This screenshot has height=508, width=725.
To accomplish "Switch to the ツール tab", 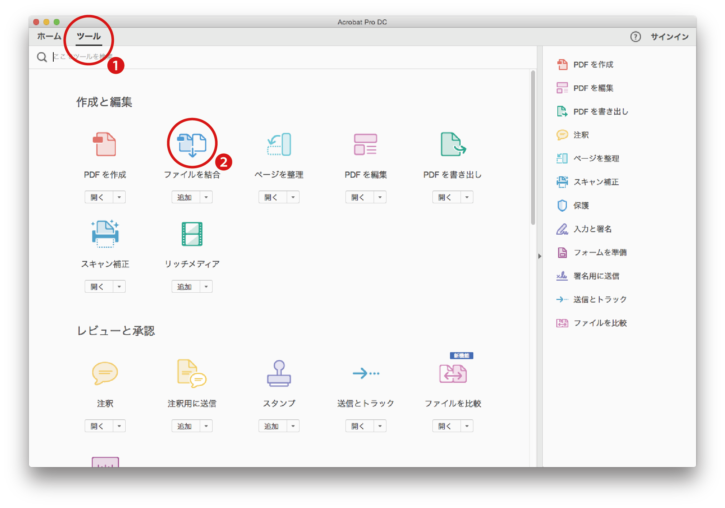I will (89, 36).
